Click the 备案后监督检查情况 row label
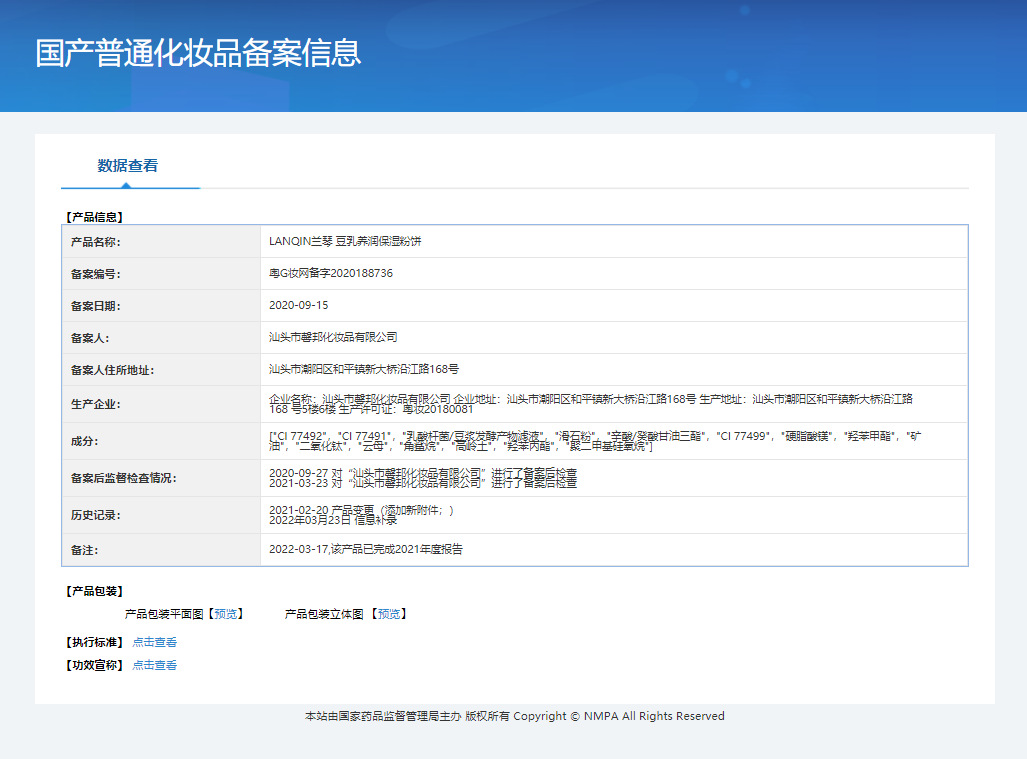The height and width of the screenshot is (759, 1027). pyautogui.click(x=124, y=478)
